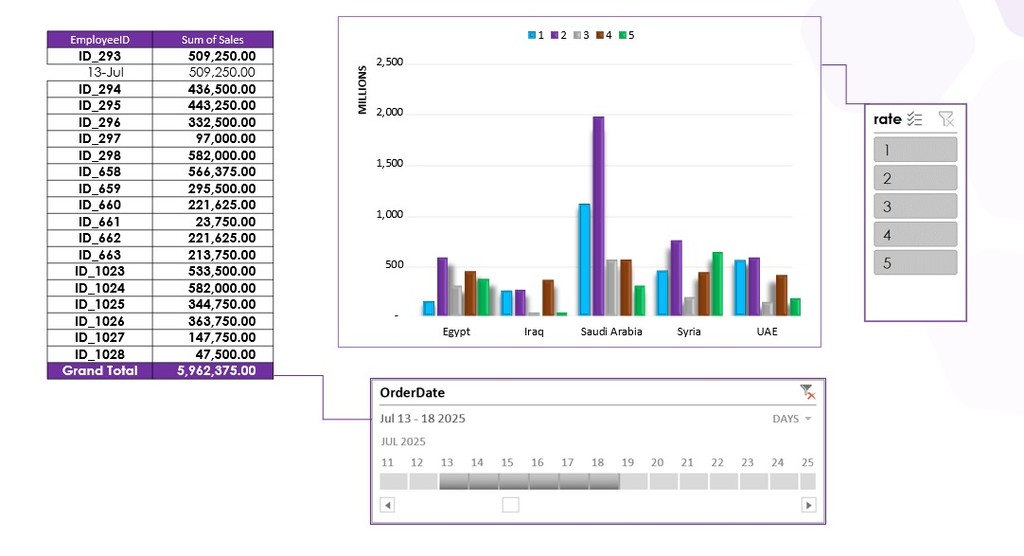
Task: Select July 25 on the timeline
Action: [x=808, y=482]
